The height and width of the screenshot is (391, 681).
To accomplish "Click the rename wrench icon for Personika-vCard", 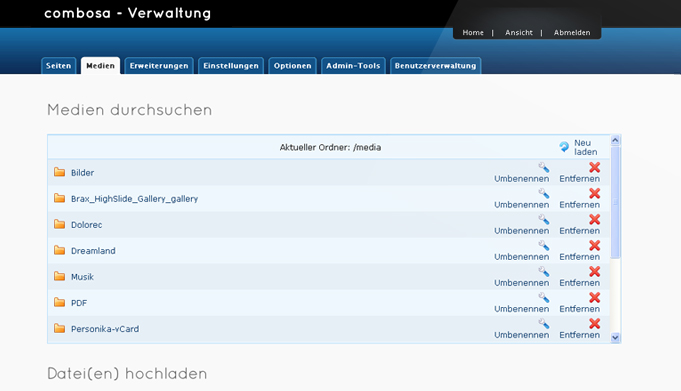I will [x=544, y=324].
